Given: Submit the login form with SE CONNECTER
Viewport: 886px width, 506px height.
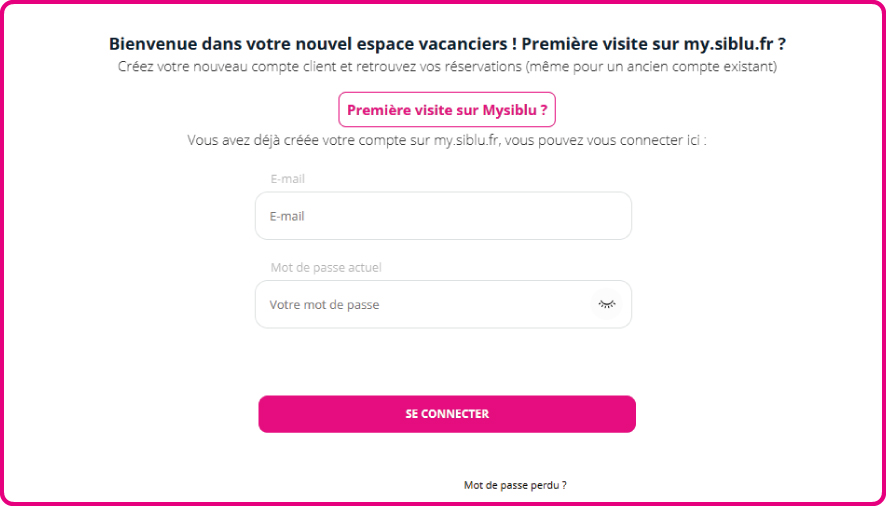Looking at the screenshot, I should coord(447,414).
